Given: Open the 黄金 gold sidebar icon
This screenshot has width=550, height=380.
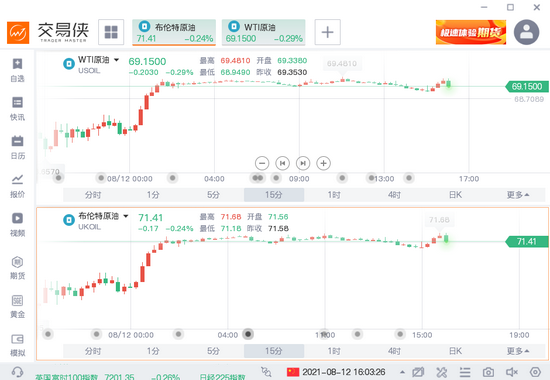Looking at the screenshot, I should click(17, 306).
